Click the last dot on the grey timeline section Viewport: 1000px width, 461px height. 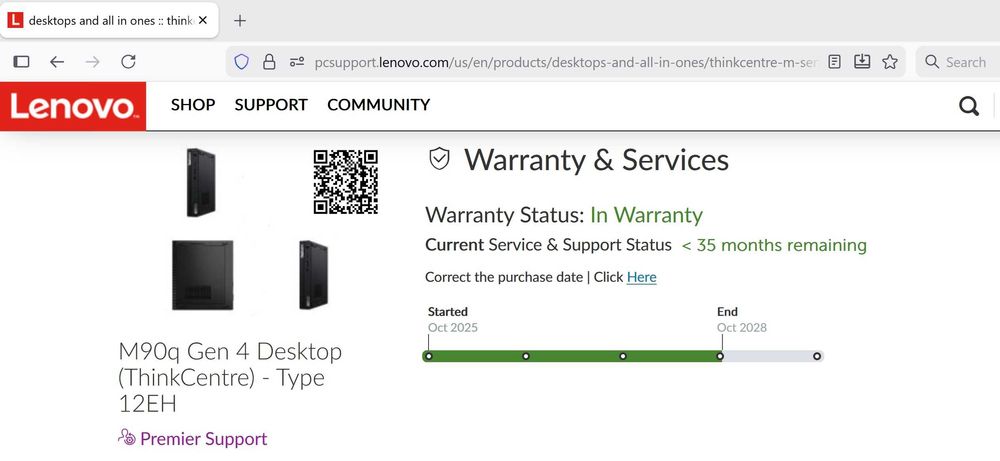(x=817, y=356)
